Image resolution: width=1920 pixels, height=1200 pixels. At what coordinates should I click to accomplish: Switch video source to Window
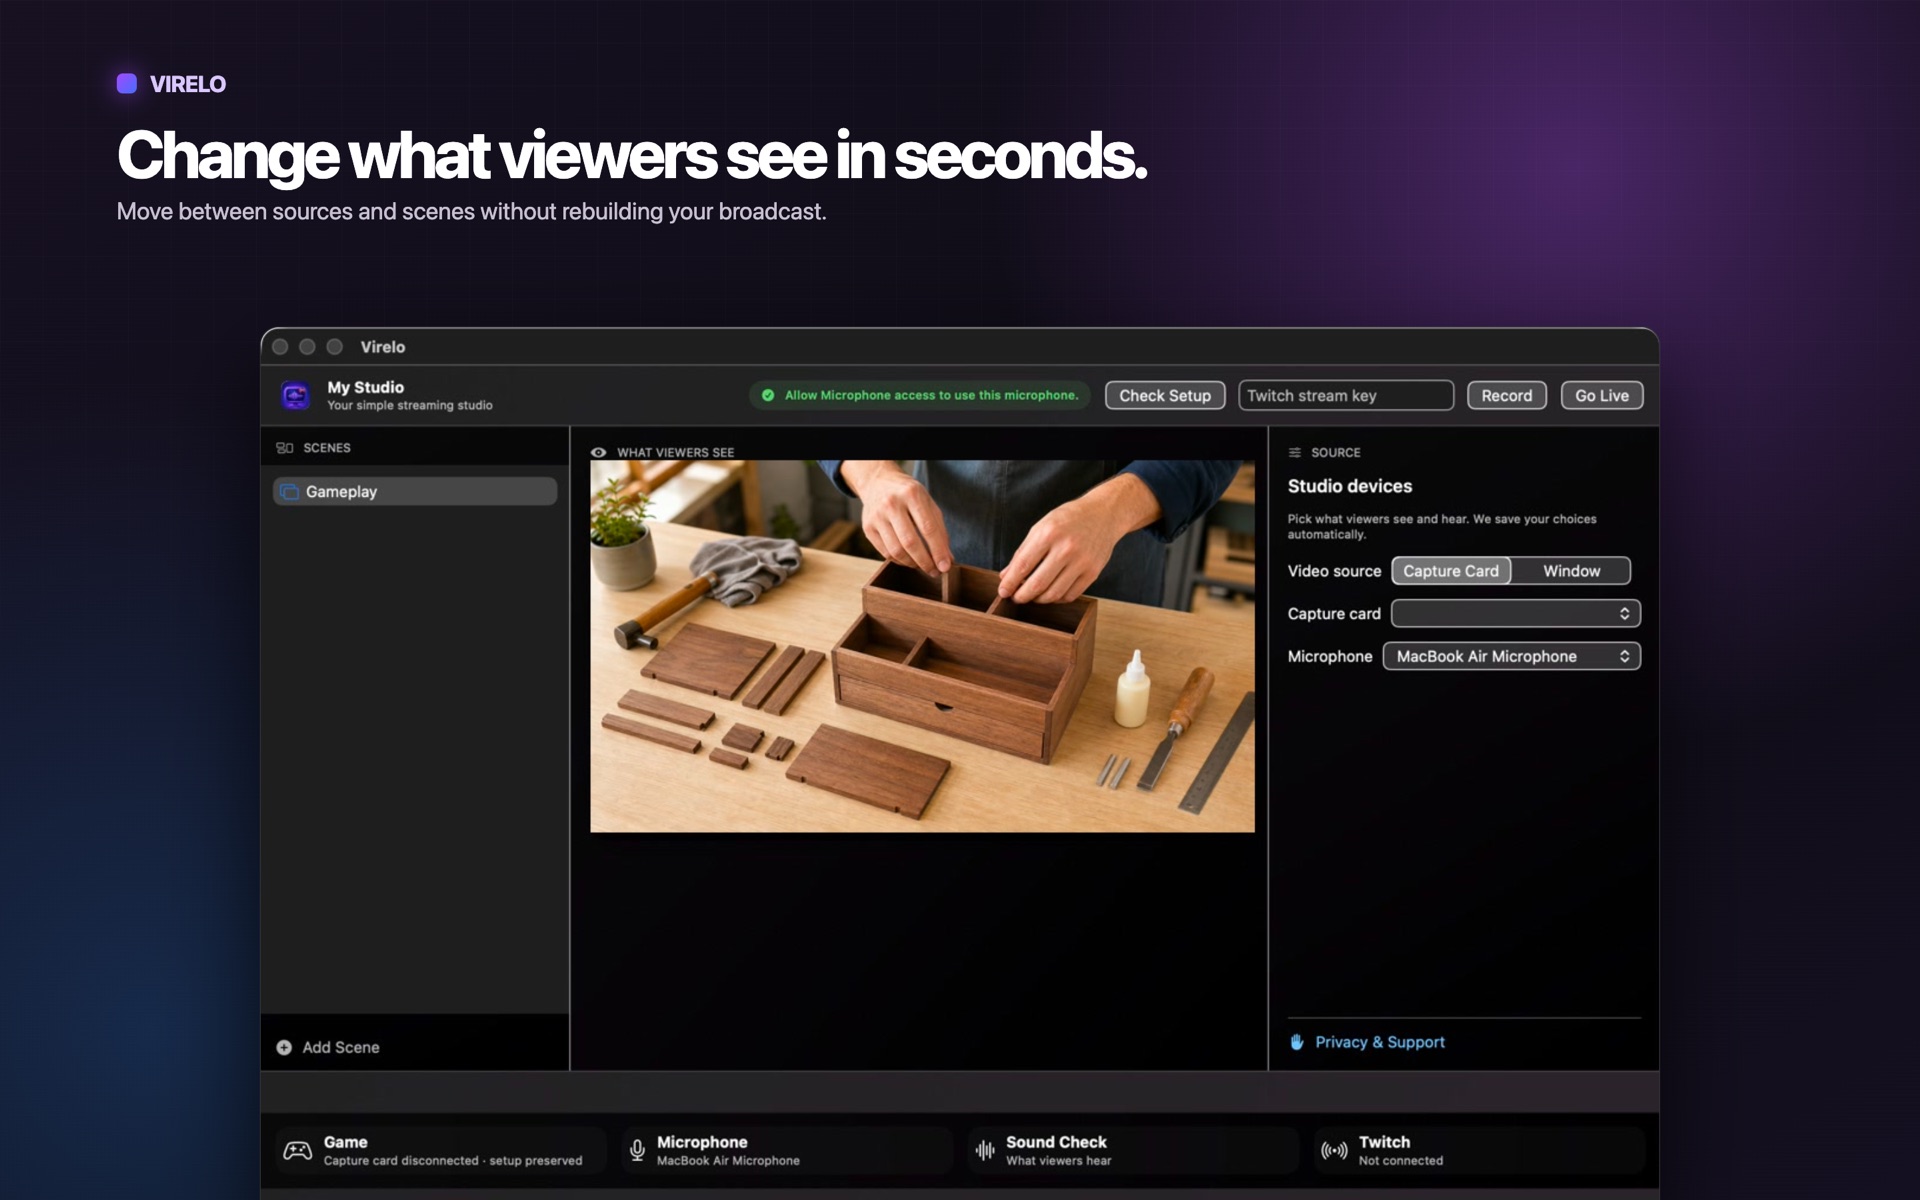(x=1571, y=571)
